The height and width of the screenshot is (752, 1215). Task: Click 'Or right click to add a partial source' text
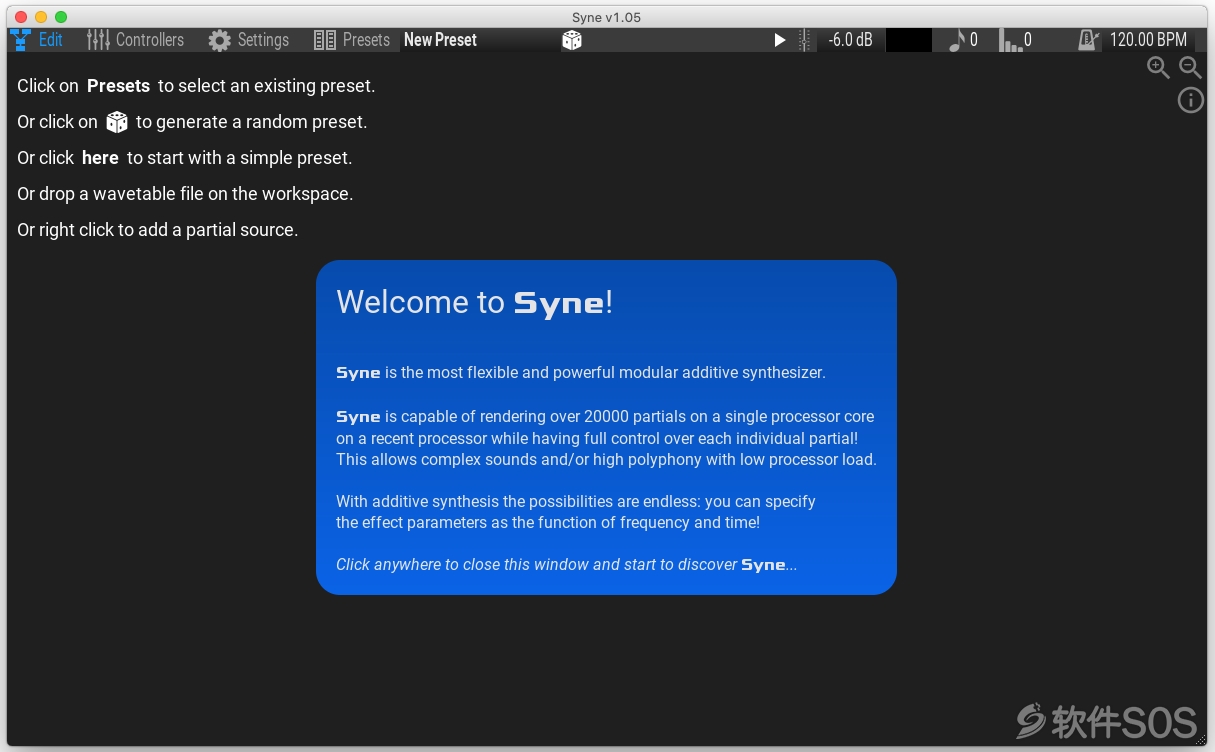[158, 230]
